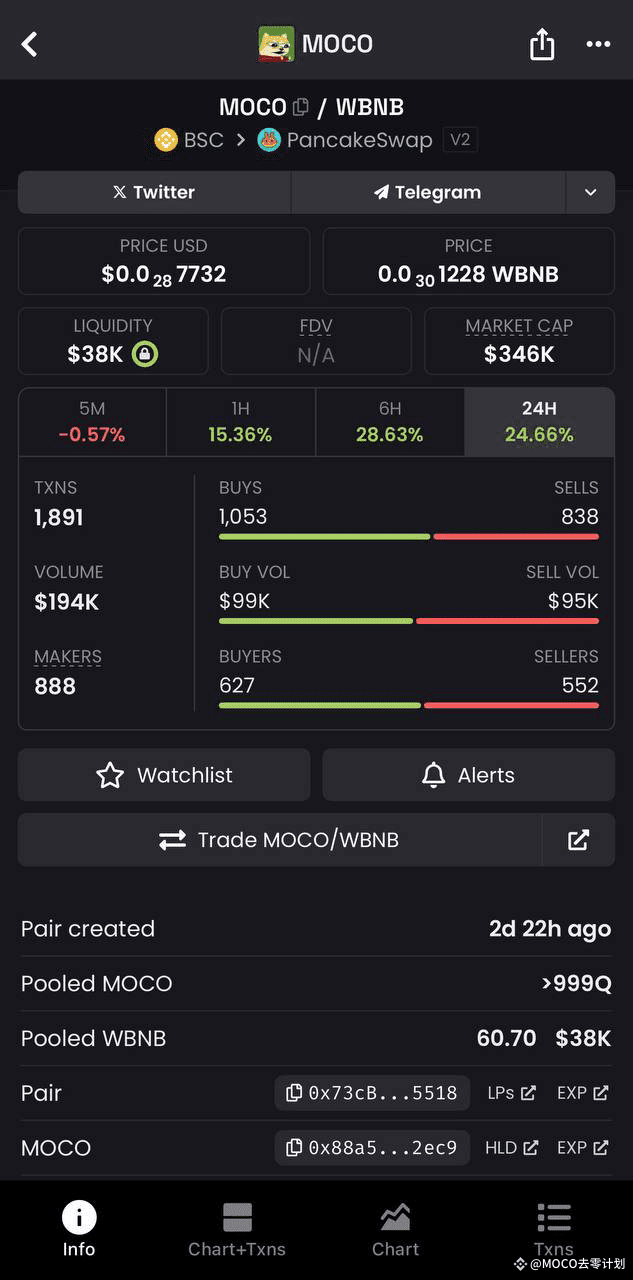Image resolution: width=633 pixels, height=1280 pixels.
Task: Click the buys versus sells ratio bar
Action: (408, 536)
